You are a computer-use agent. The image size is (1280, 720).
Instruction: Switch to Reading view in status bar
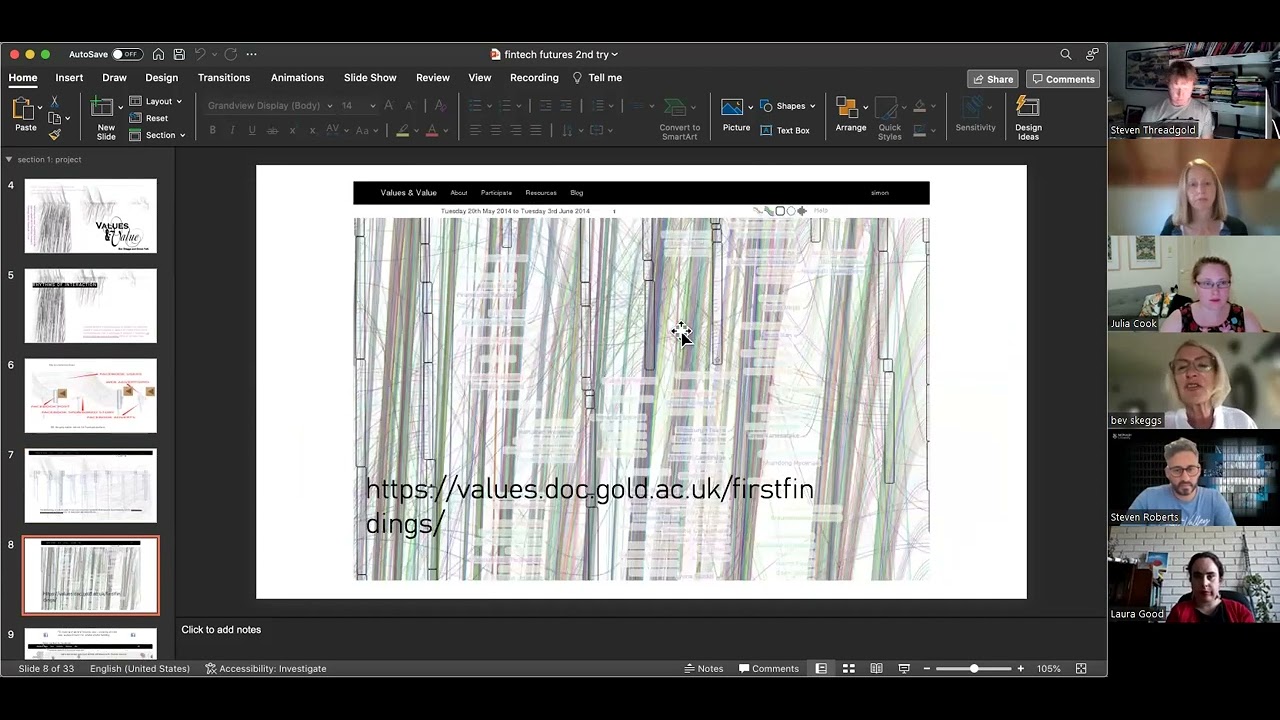click(876, 668)
